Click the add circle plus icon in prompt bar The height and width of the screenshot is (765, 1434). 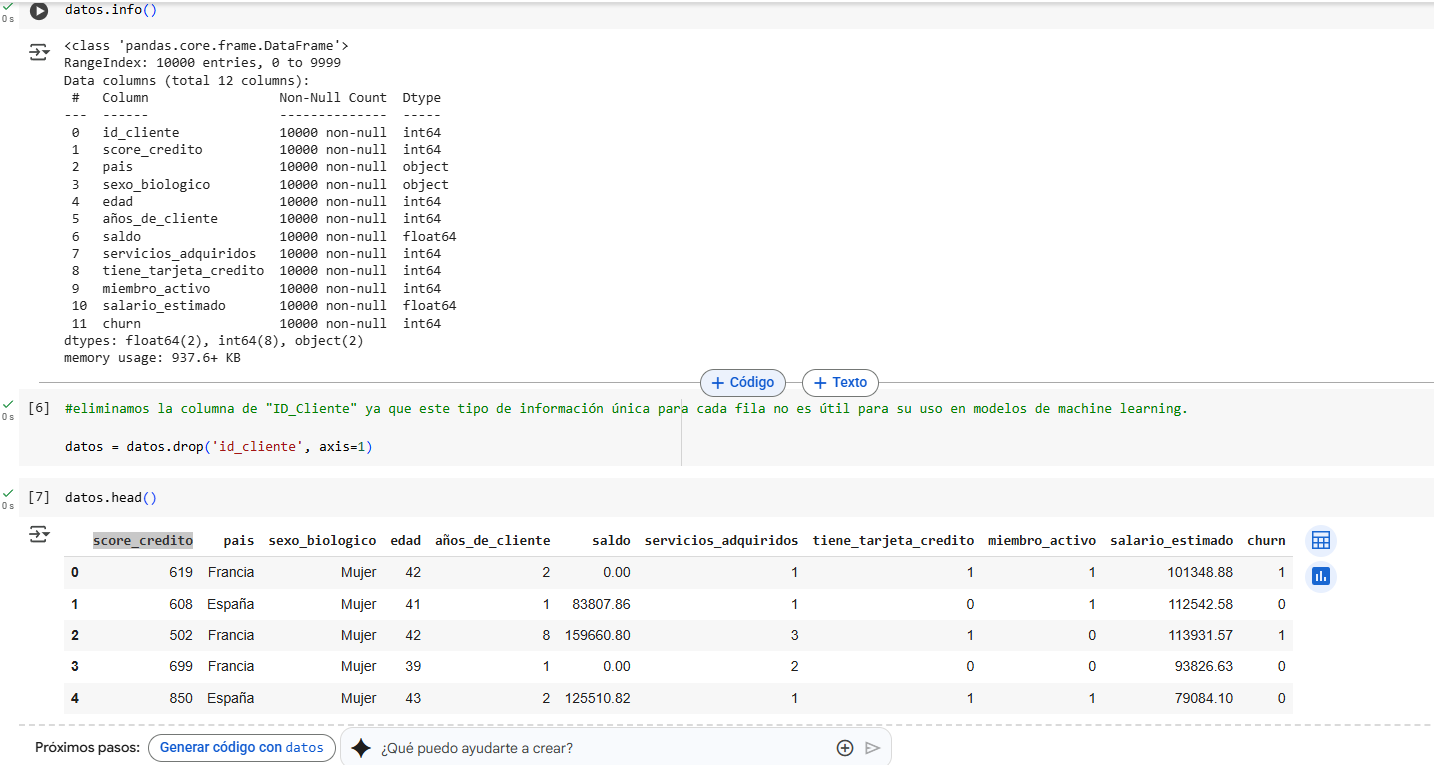coord(845,748)
